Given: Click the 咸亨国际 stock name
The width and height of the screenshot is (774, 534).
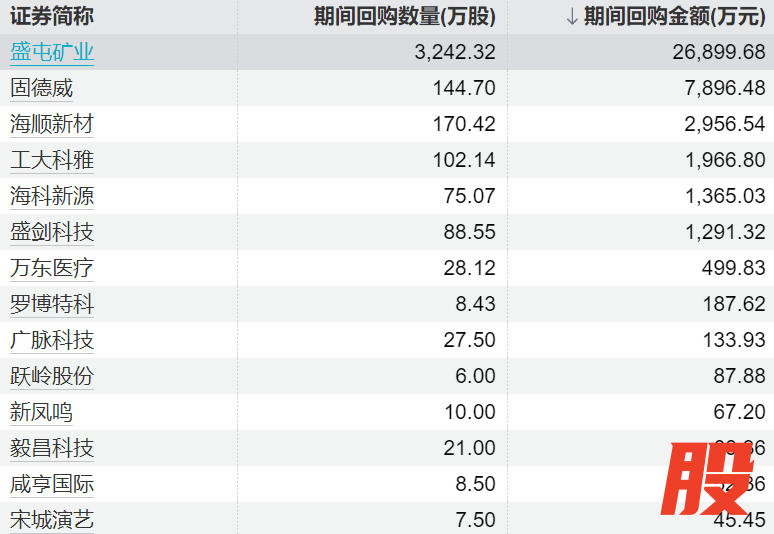Looking at the screenshot, I should (52, 484).
